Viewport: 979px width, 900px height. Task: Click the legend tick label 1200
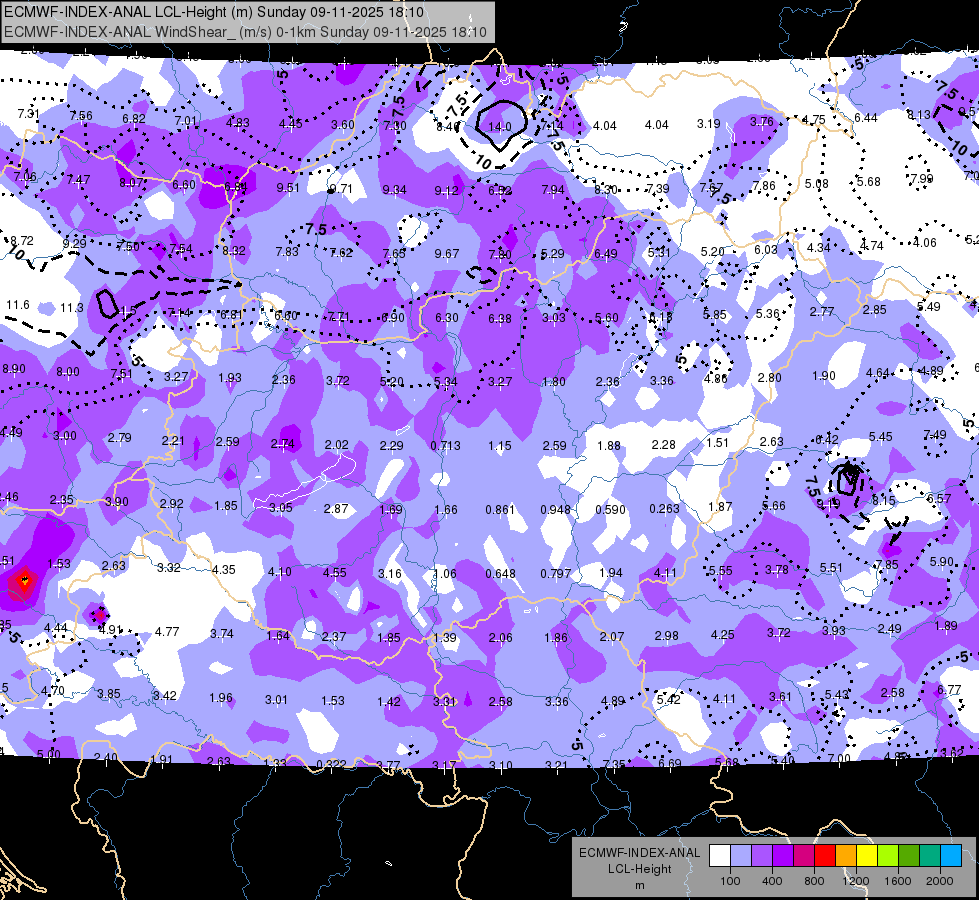(855, 881)
